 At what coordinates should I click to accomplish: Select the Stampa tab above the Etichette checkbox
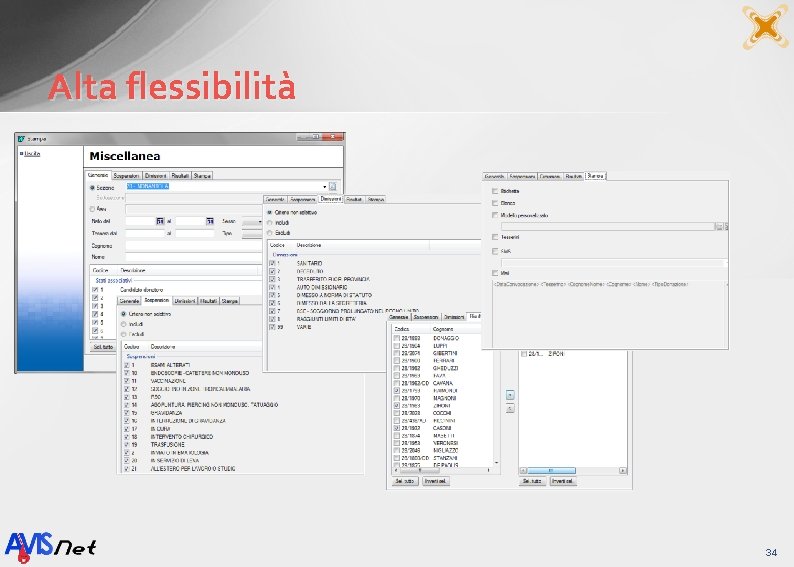tap(596, 176)
